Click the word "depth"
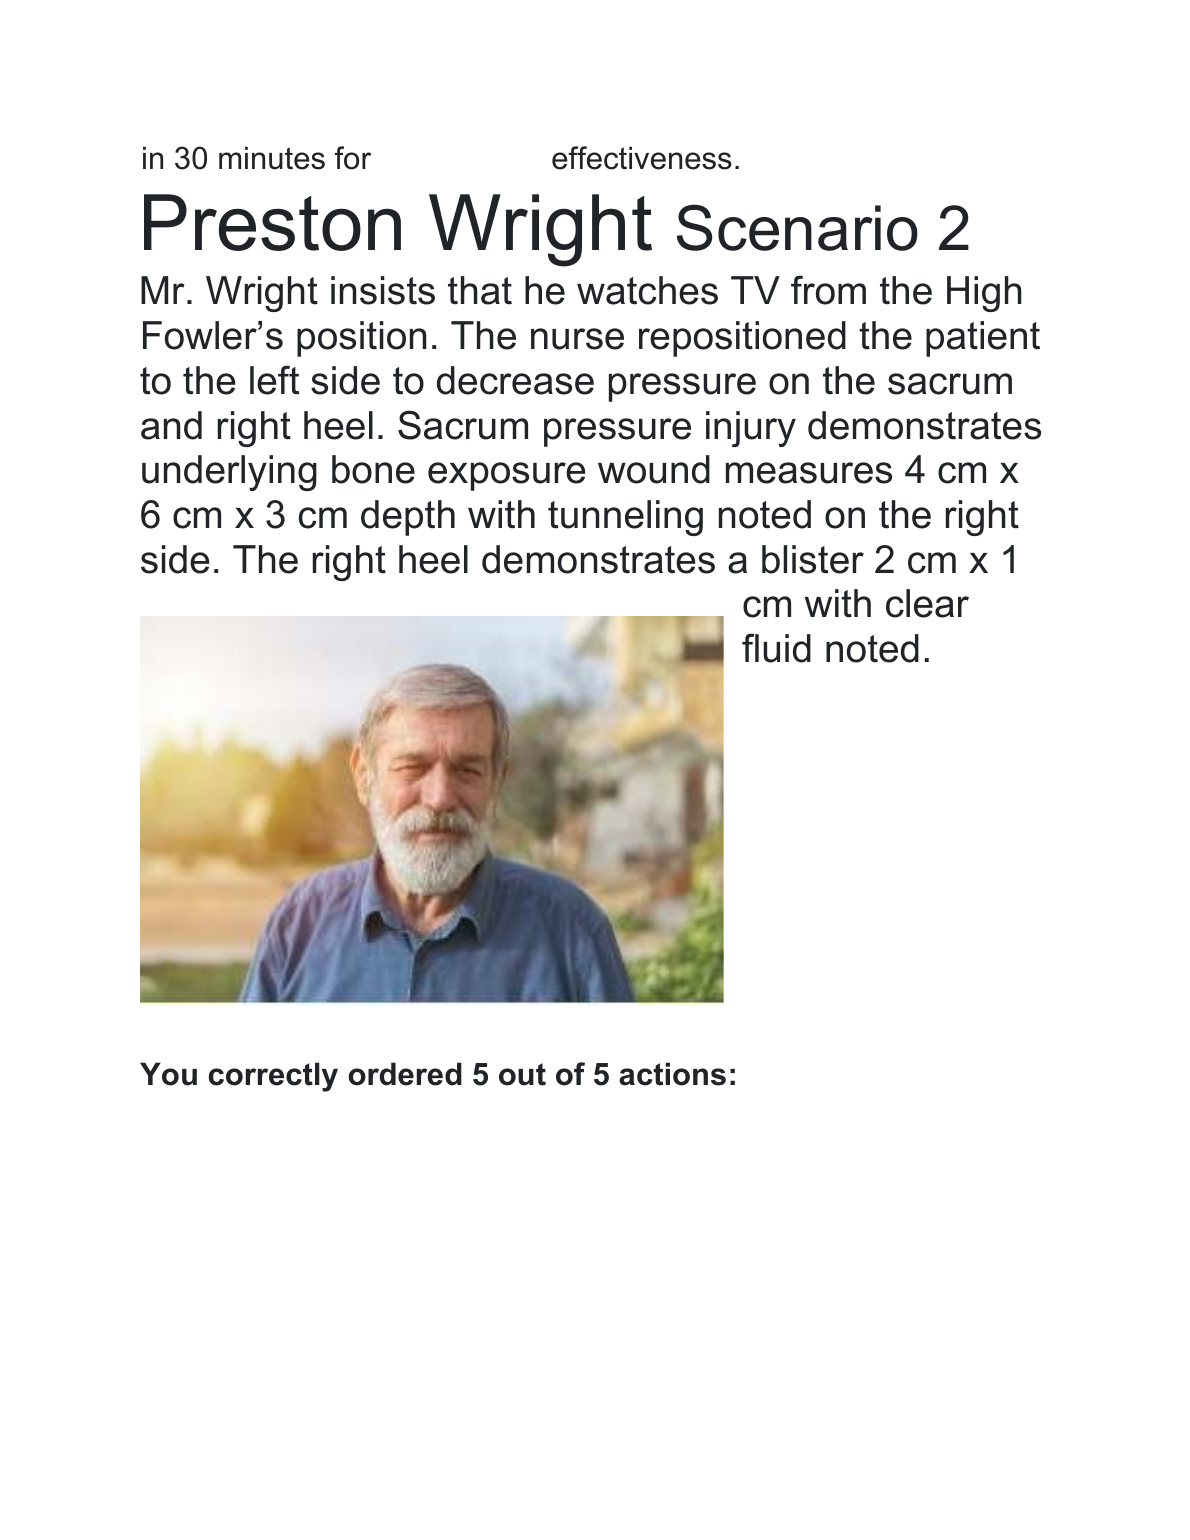 (406, 516)
